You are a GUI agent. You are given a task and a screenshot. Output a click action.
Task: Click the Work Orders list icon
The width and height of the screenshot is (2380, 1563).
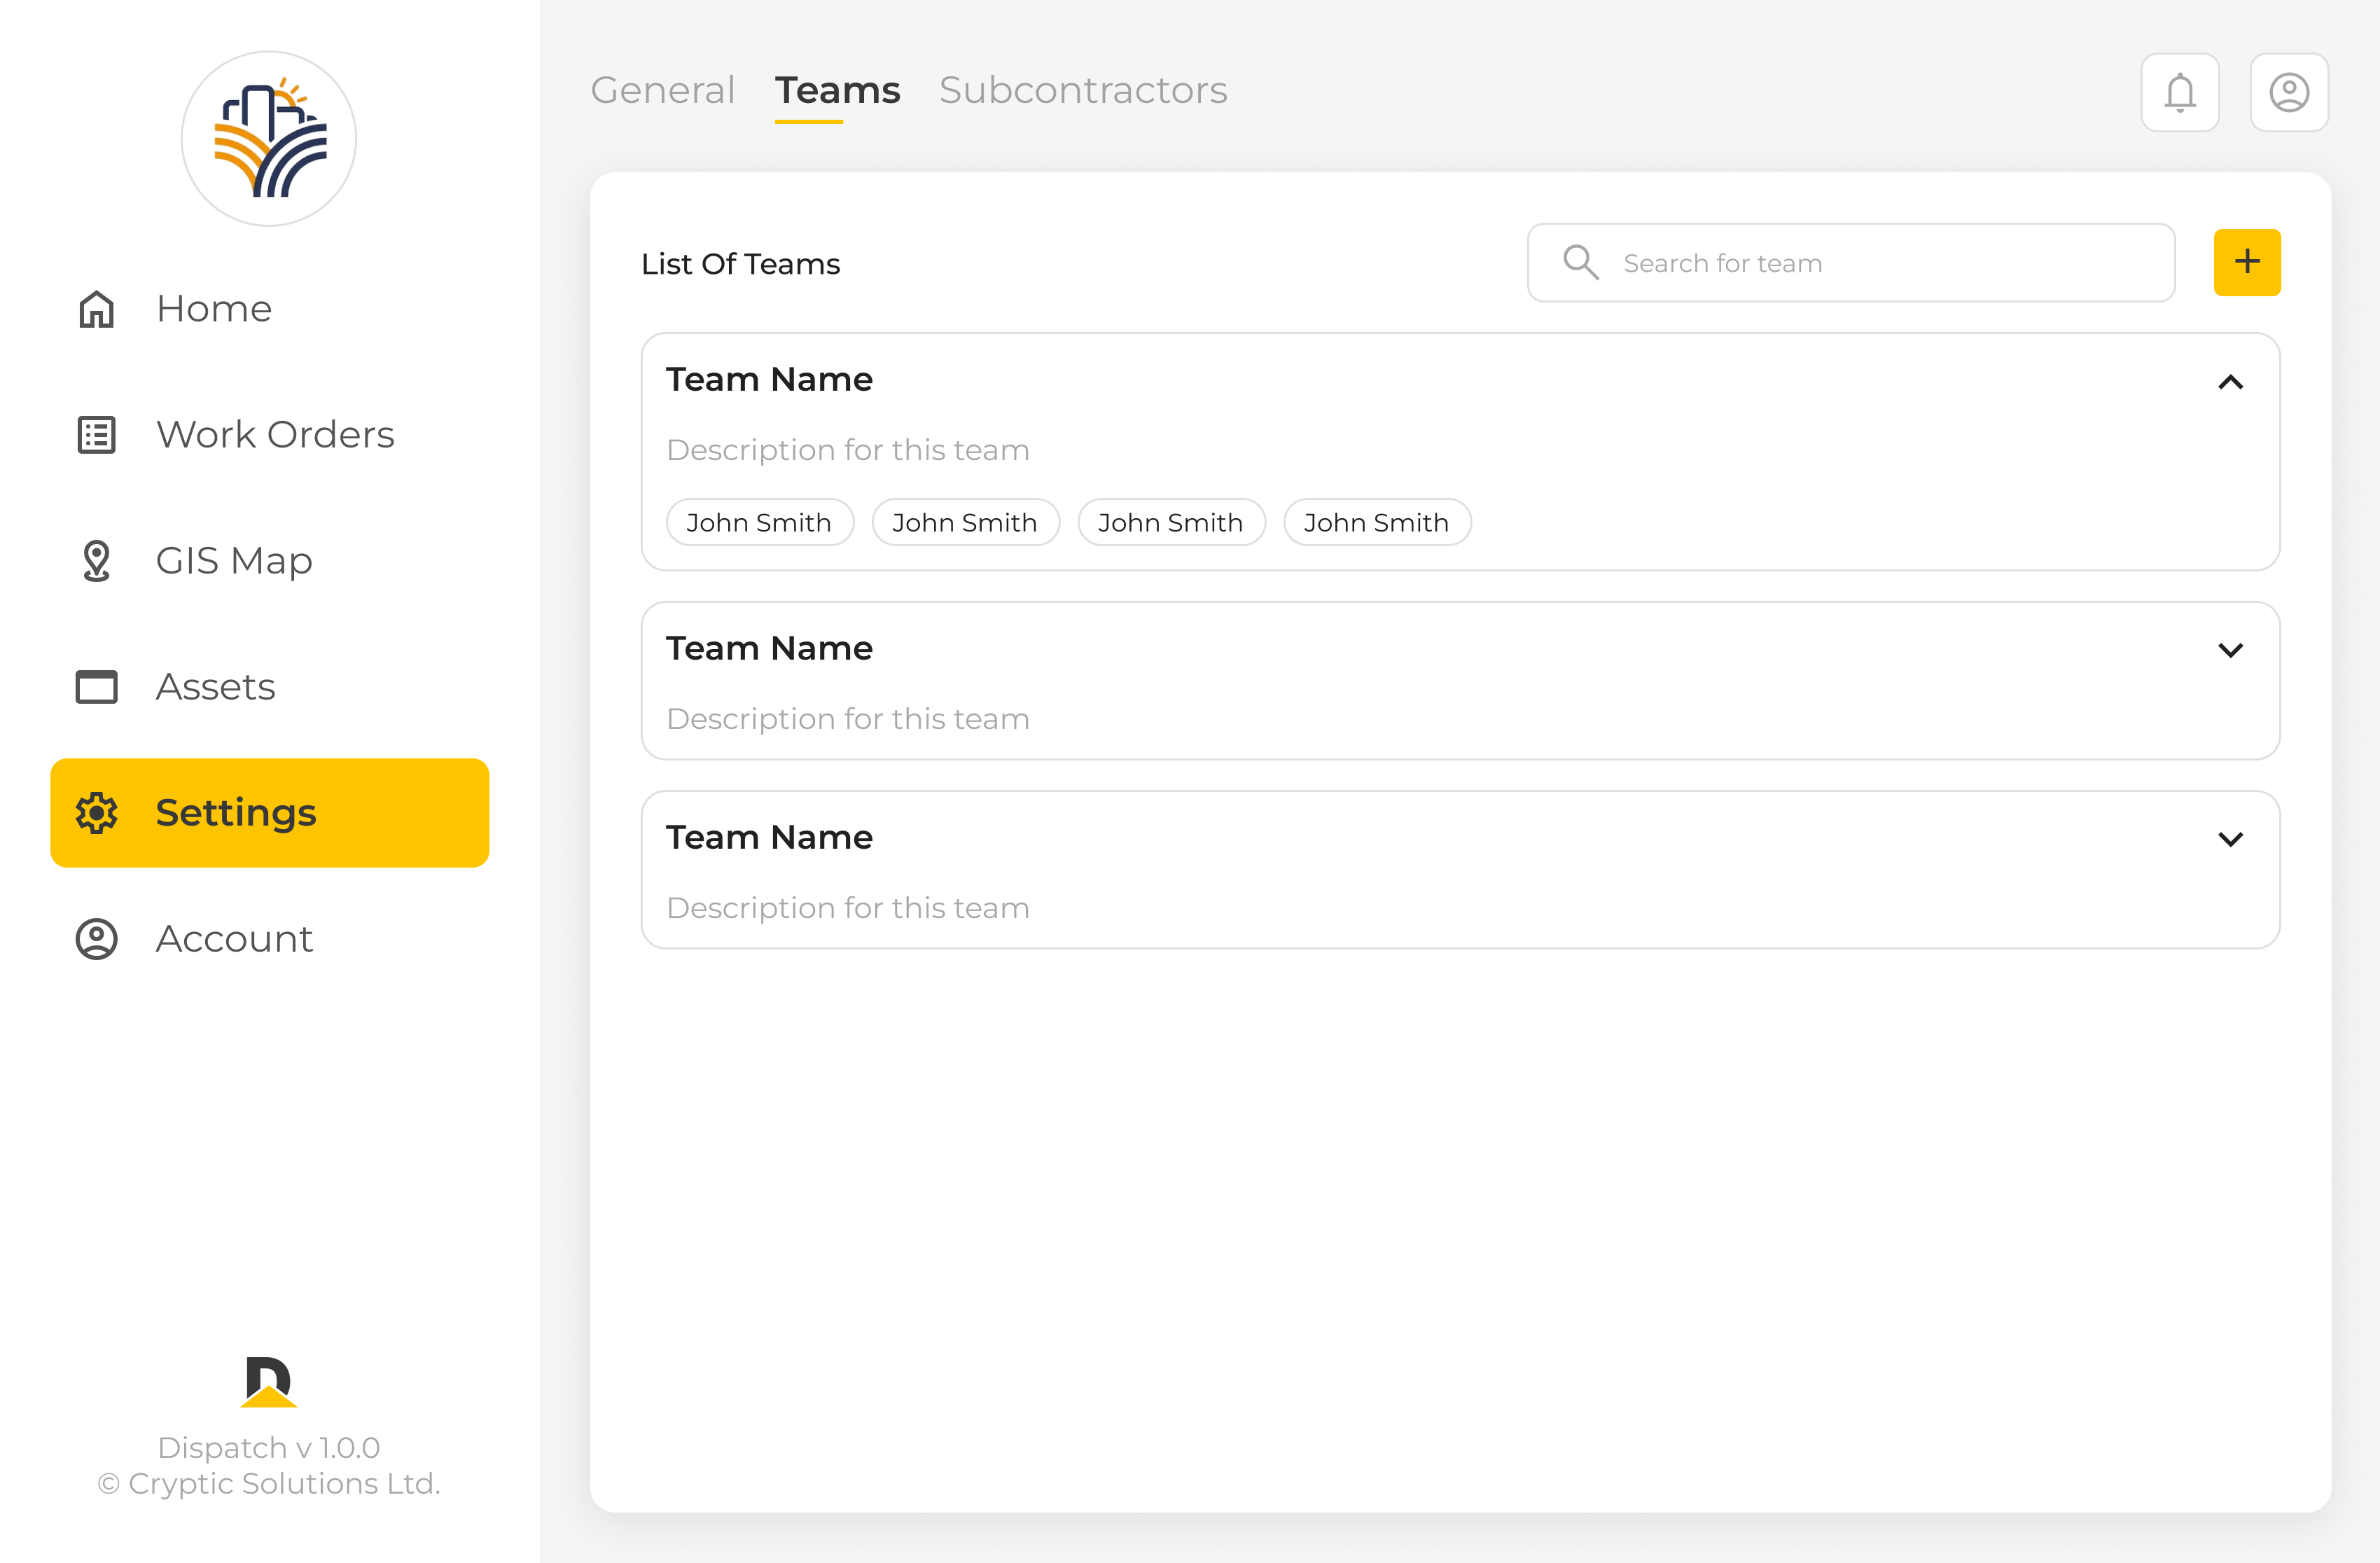(97, 435)
